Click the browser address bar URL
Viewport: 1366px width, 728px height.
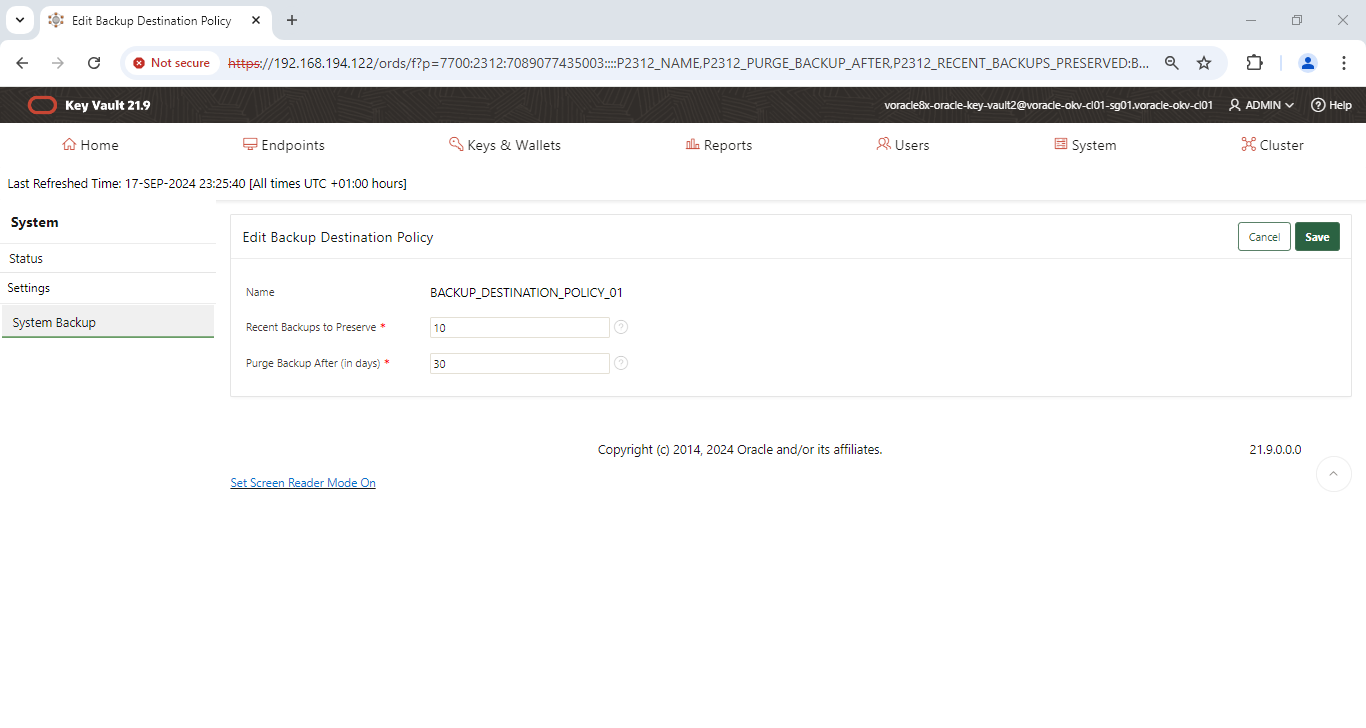(x=688, y=63)
